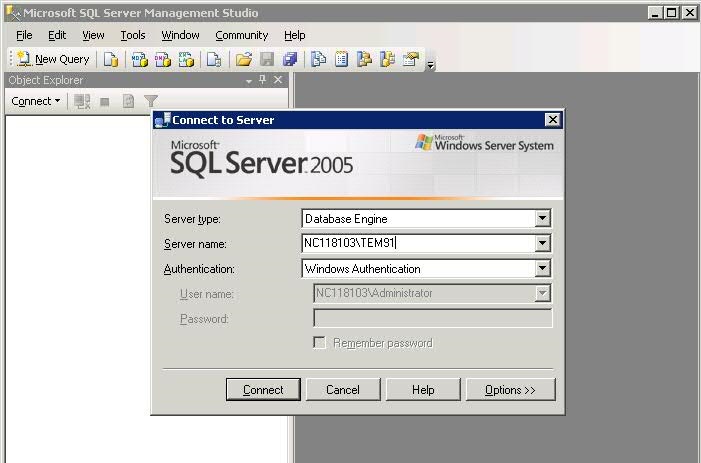Image resolution: width=701 pixels, height=463 pixels.
Task: Open Object Explorer window position menu arrow
Action: coord(249,80)
